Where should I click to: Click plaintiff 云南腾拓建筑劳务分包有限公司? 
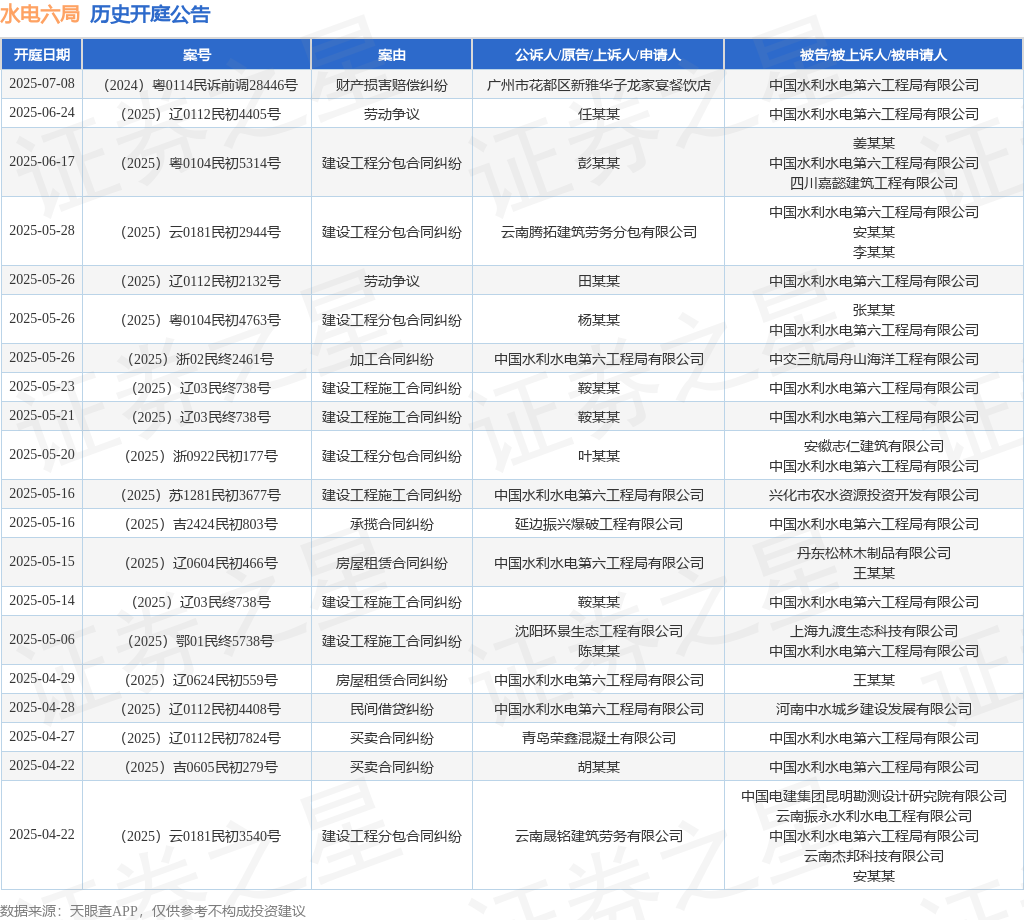598,232
